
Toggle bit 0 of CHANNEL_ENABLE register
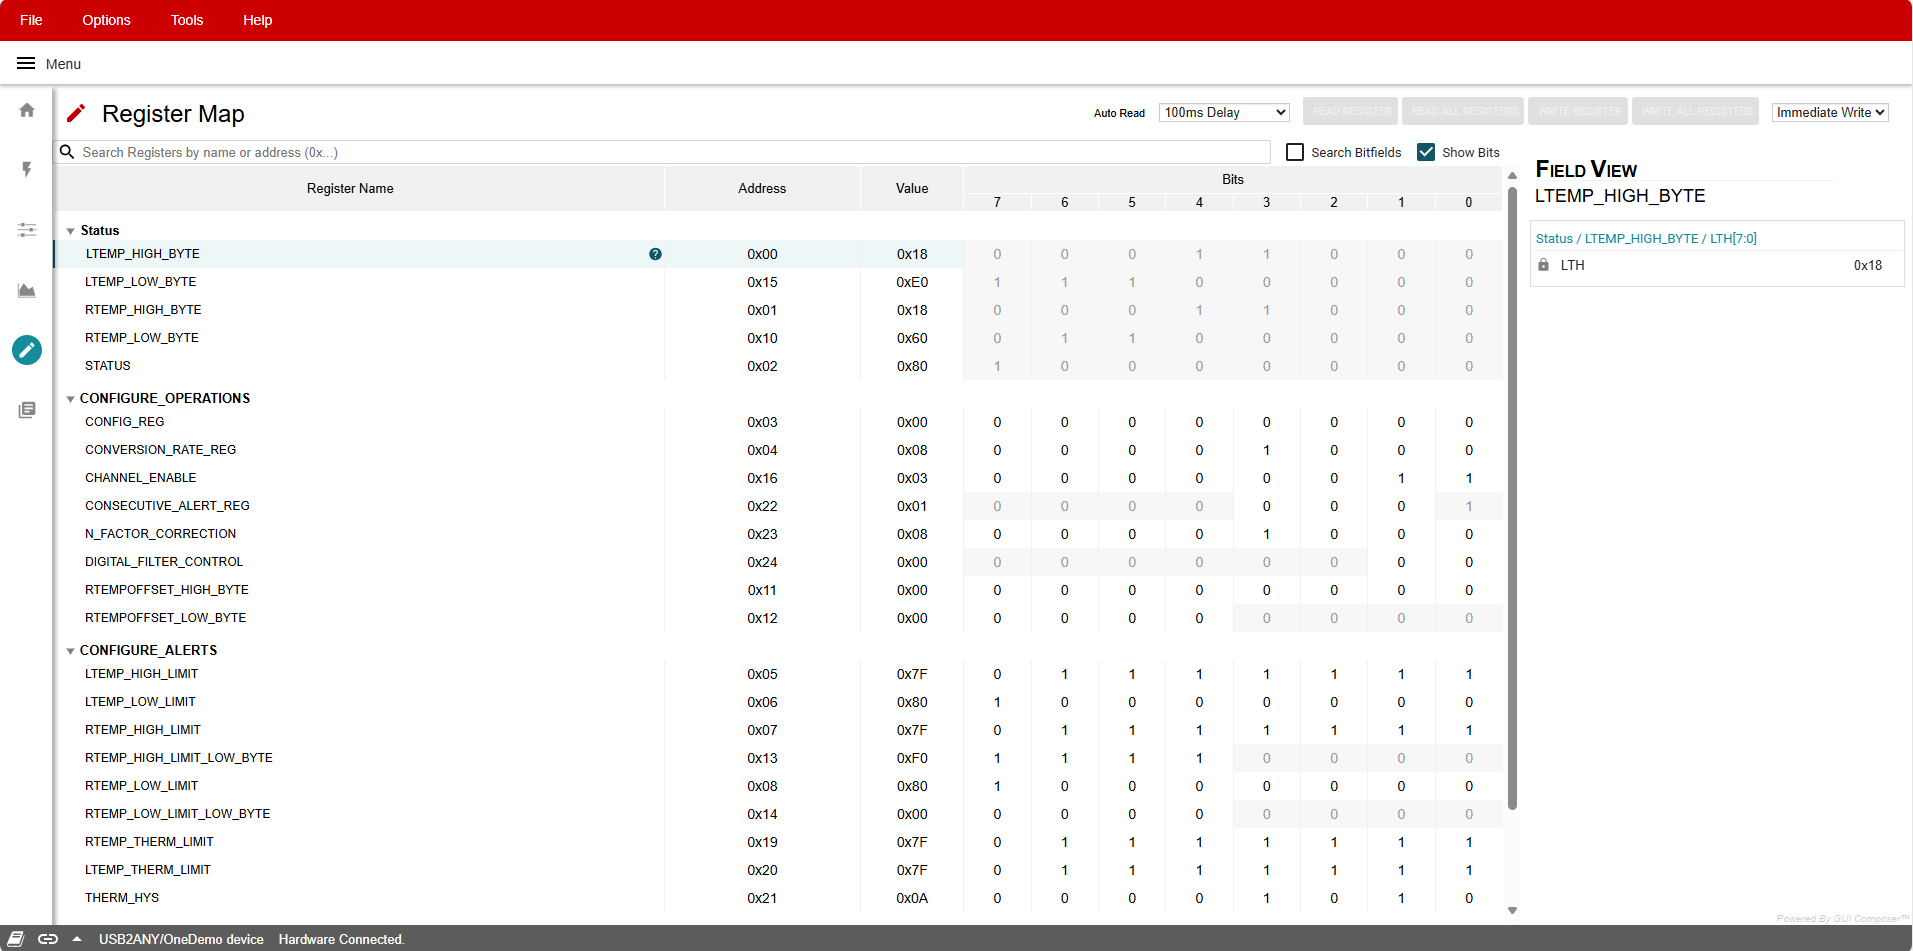pos(1468,478)
